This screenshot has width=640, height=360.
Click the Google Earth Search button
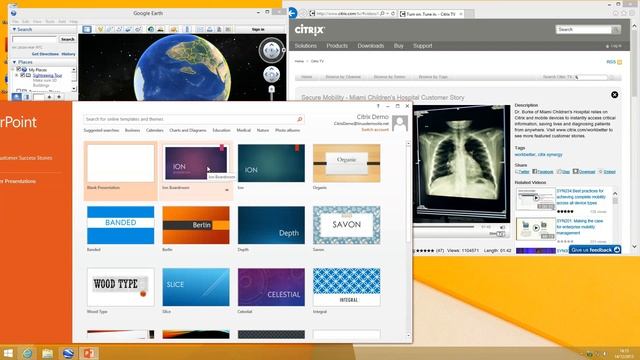tap(67, 39)
